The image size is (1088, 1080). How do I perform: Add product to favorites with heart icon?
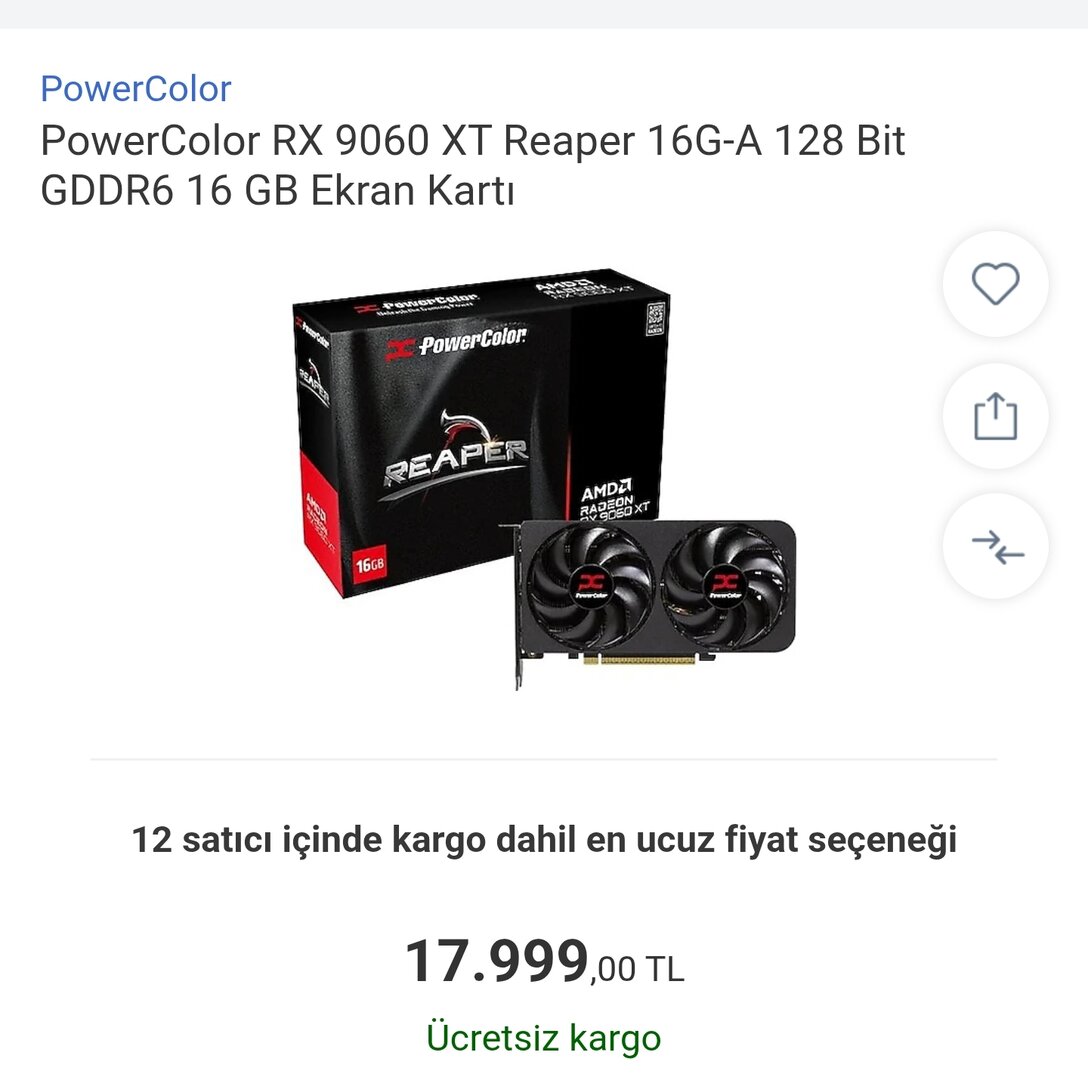click(x=995, y=284)
